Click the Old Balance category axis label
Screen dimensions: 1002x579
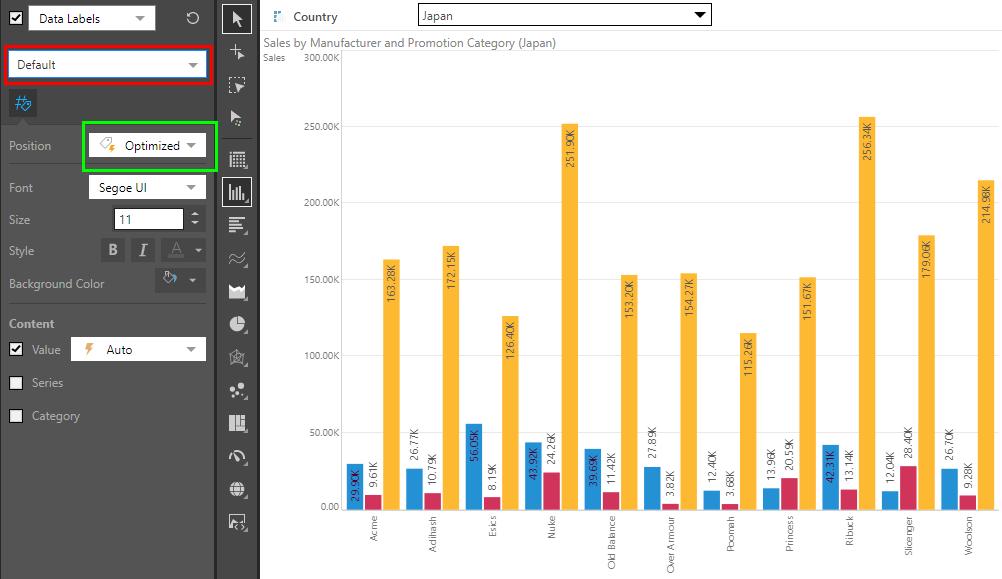(612, 543)
